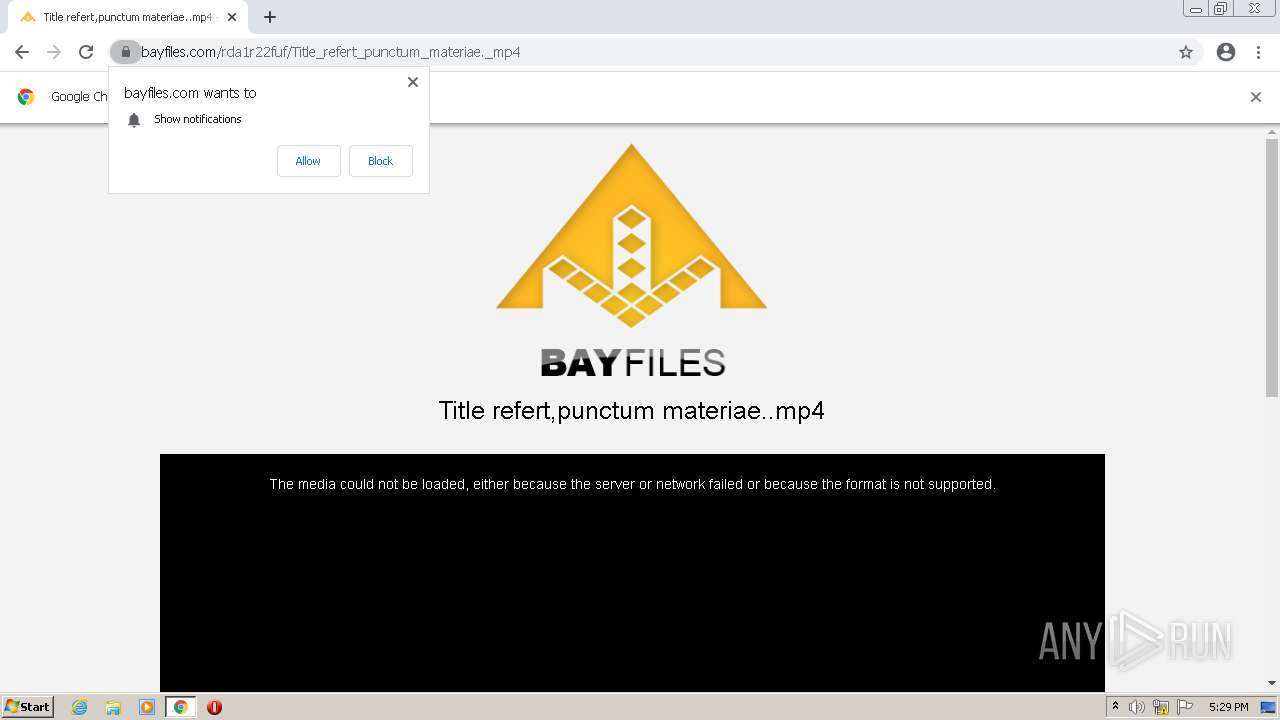Launch Internet Explorer from the taskbar
The width and height of the screenshot is (1280, 720).
tap(80, 707)
